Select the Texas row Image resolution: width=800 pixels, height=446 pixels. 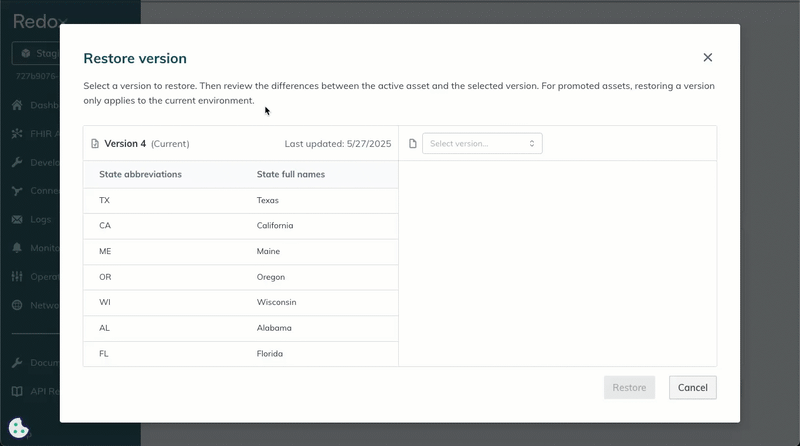[240, 200]
